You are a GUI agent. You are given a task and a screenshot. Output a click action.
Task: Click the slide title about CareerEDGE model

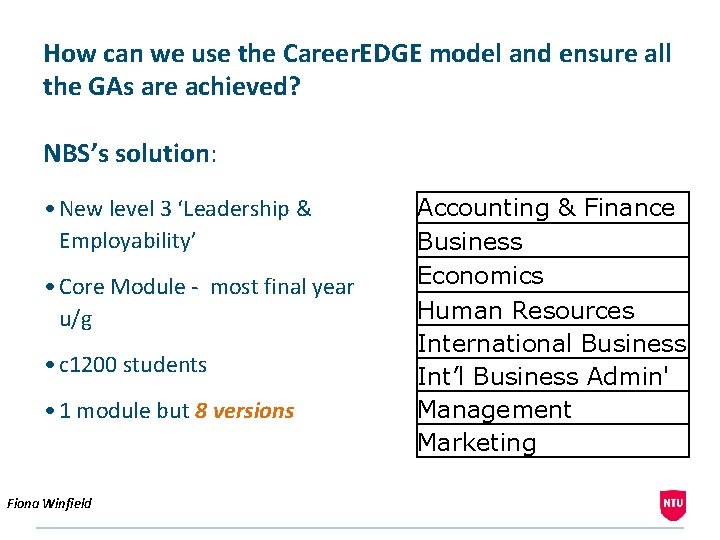click(x=357, y=53)
